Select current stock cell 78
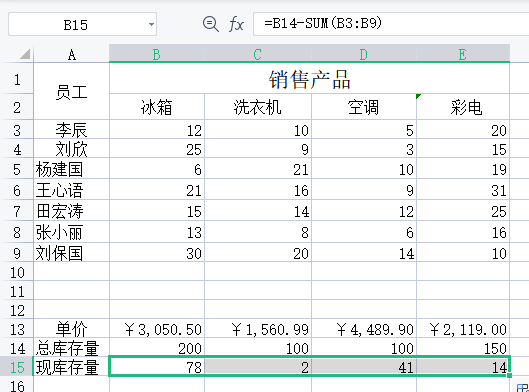 [157, 367]
